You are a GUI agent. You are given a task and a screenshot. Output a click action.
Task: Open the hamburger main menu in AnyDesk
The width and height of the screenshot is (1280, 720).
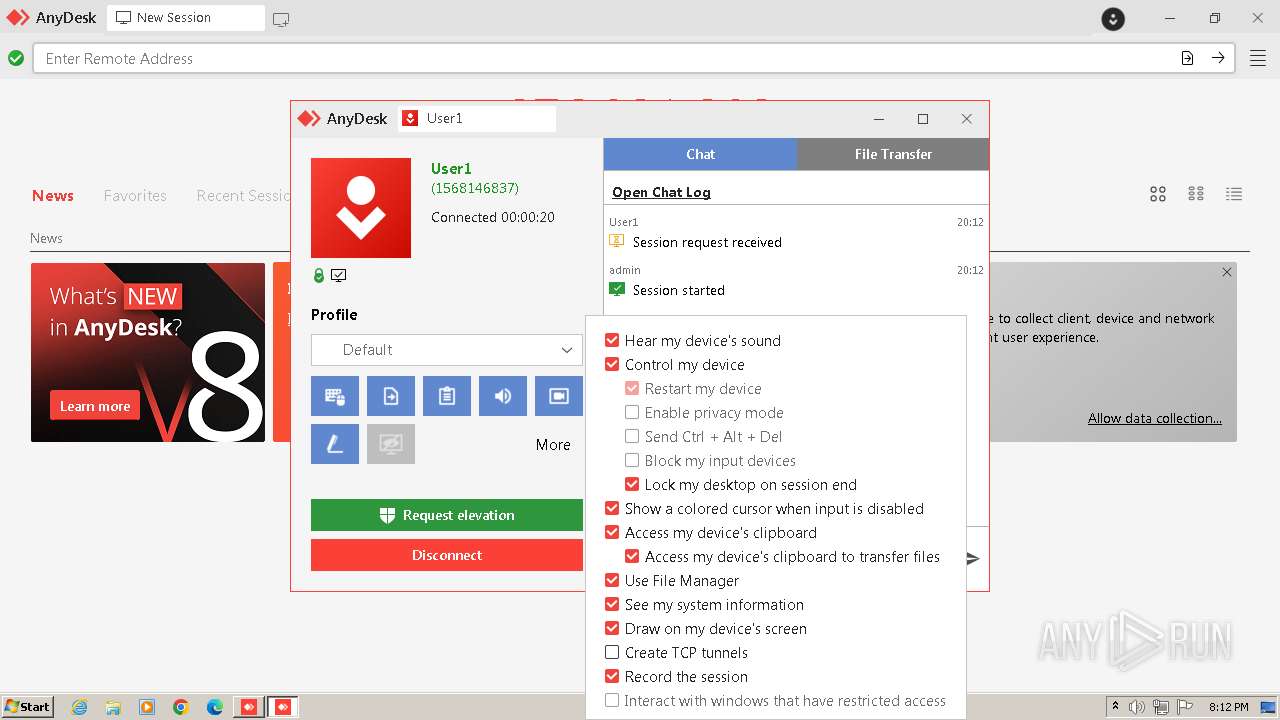[1257, 58]
